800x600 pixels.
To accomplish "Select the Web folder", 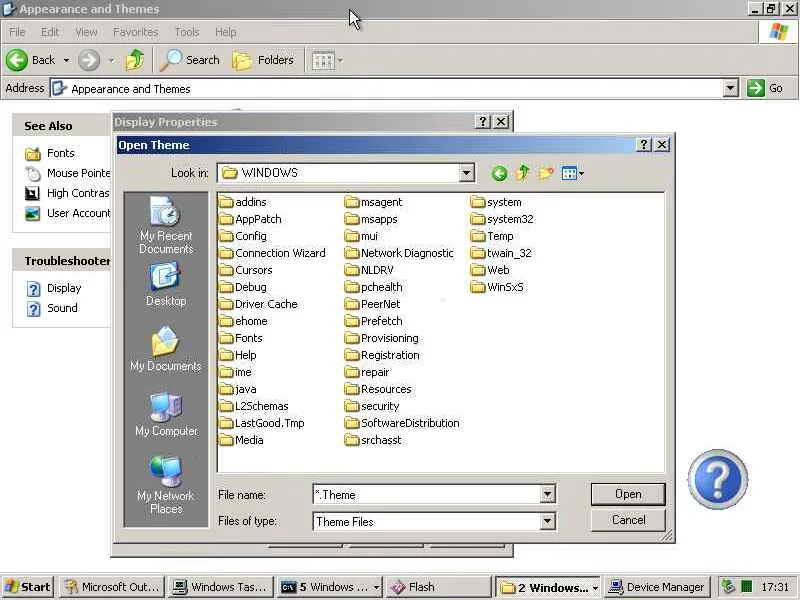I will 490,270.
